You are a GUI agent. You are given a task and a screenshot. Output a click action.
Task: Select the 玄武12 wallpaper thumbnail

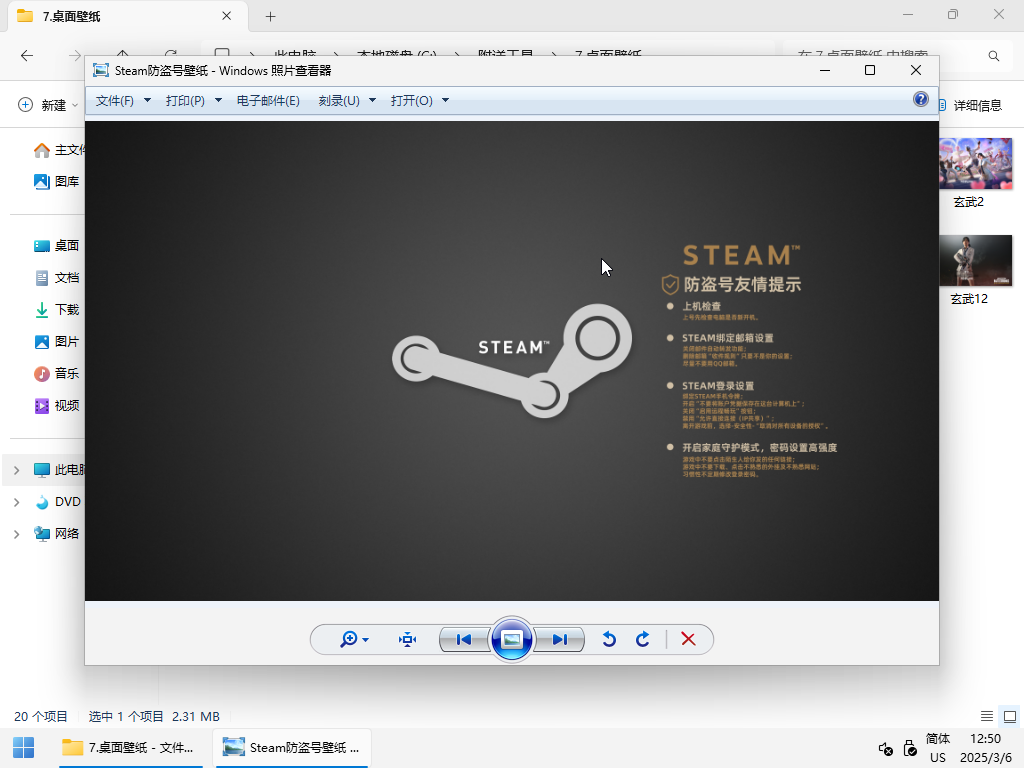(975, 261)
